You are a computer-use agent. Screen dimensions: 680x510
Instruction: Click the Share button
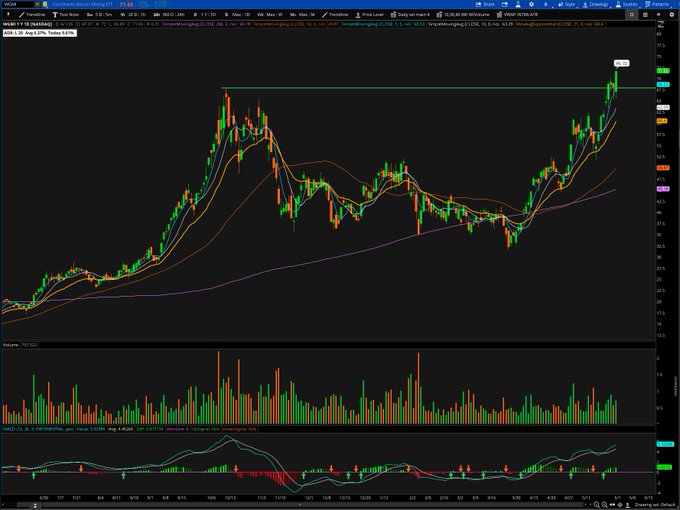tap(485, 4)
